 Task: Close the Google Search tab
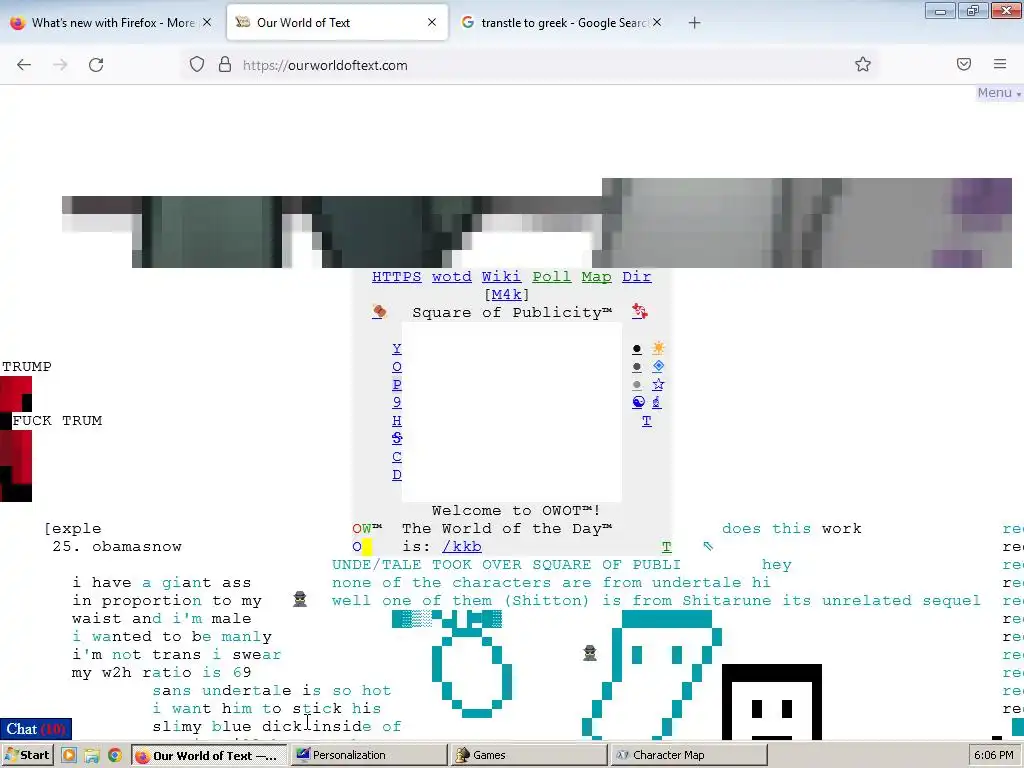click(657, 22)
